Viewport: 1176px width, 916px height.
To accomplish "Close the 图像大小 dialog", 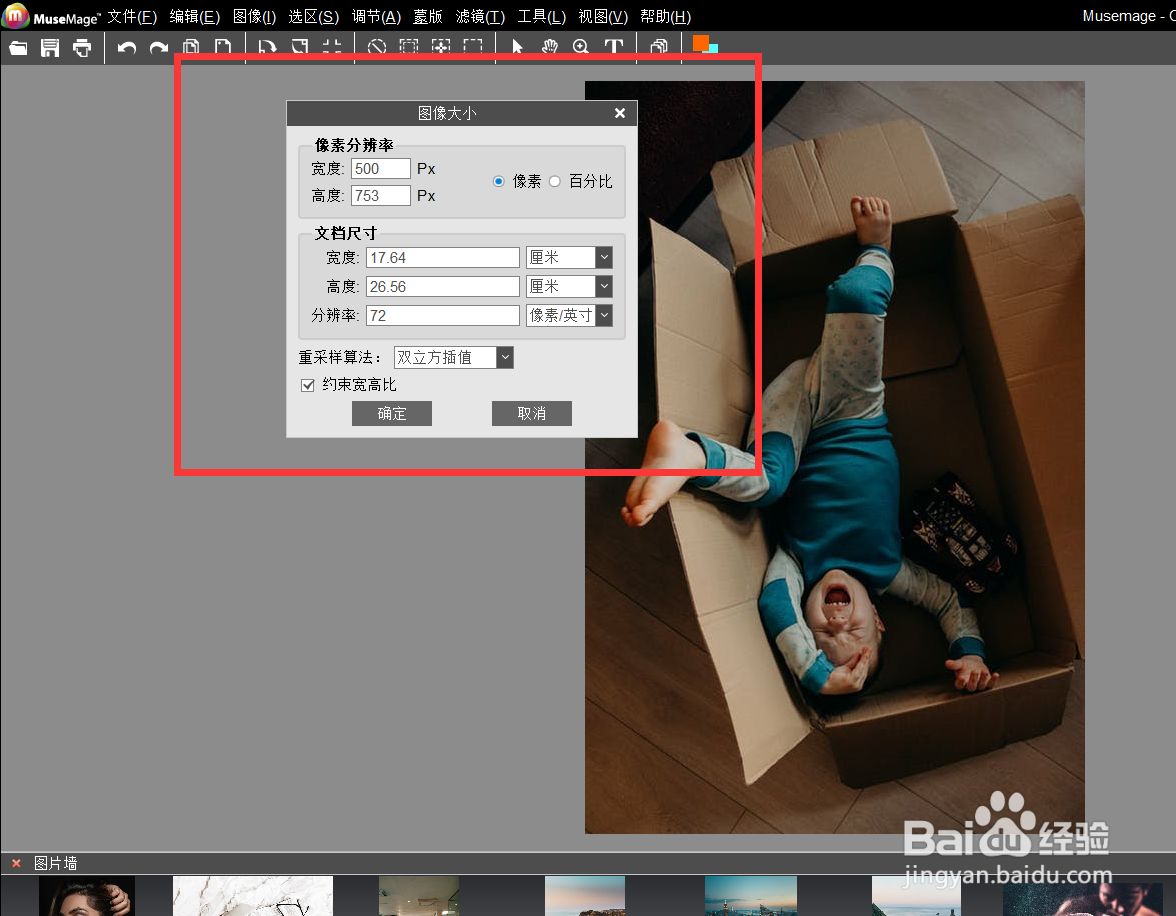I will [x=620, y=113].
